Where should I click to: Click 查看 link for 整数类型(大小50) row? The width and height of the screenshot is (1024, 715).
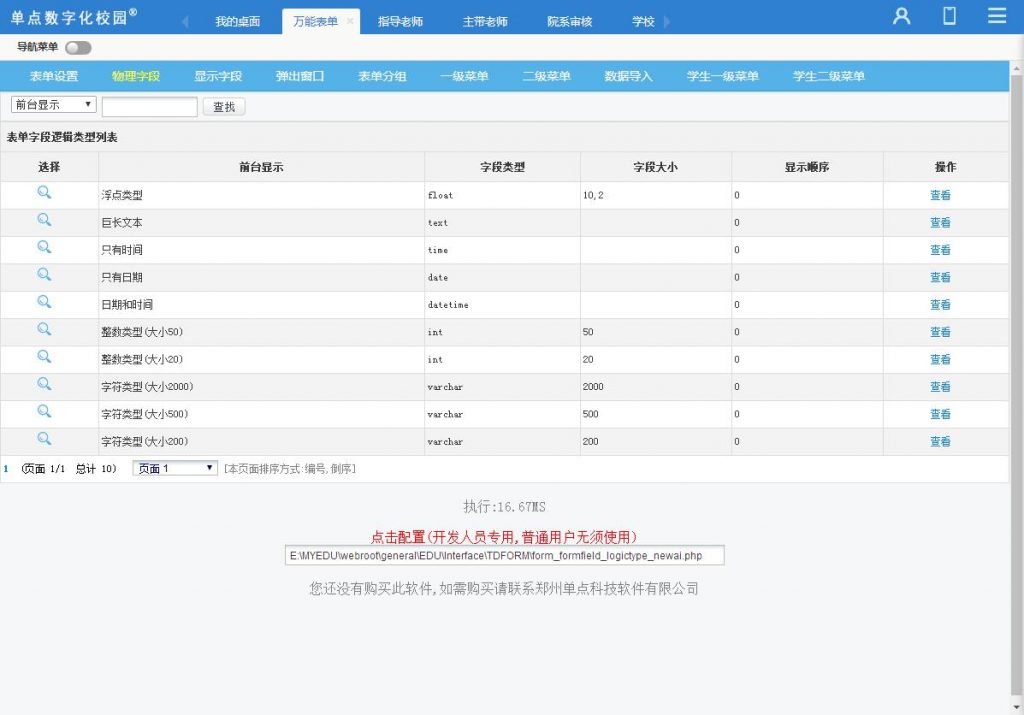pos(940,332)
